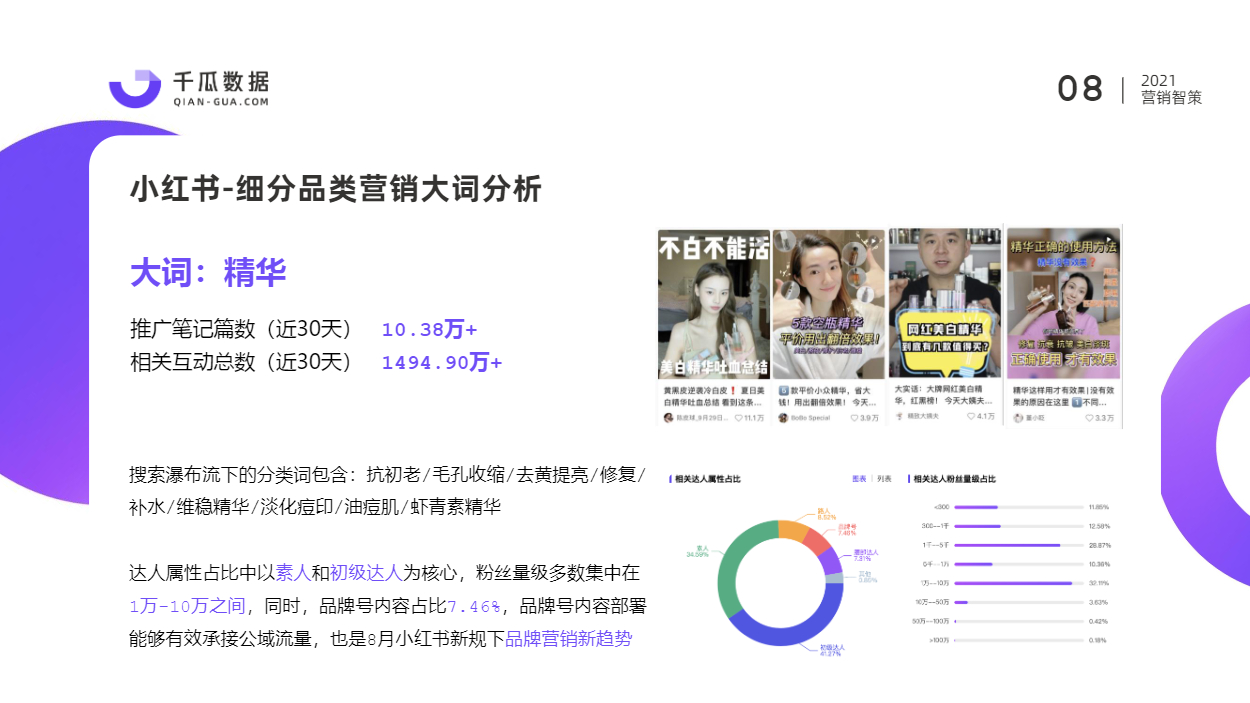The height and width of the screenshot is (703, 1250).
Task: Open the 不白不能活 note cover image
Action: pyautogui.click(x=713, y=304)
